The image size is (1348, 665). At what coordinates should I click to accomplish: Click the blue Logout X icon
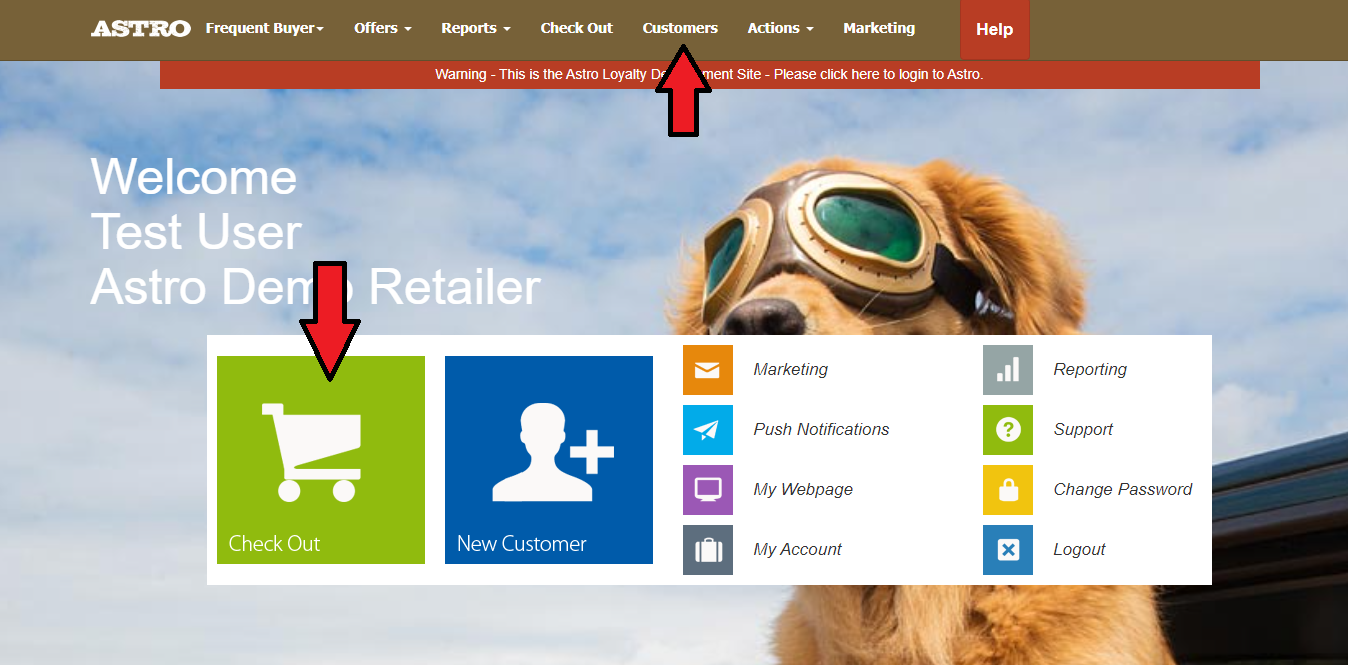point(1008,550)
